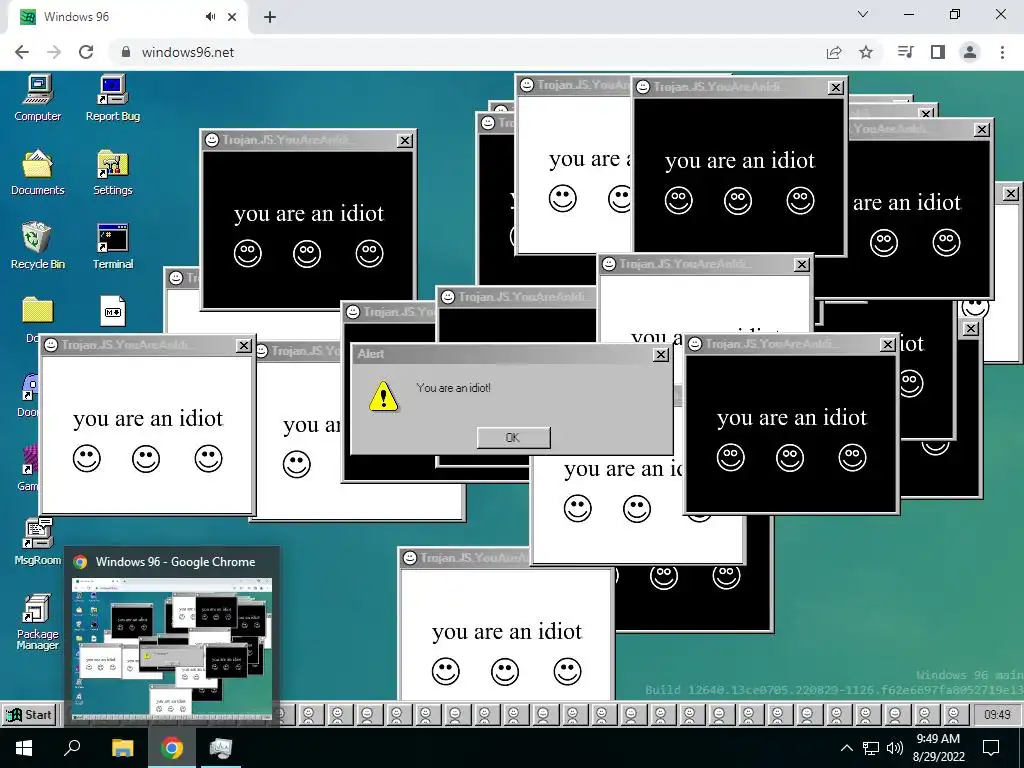
Task: Click the system tray network icon
Action: click(x=871, y=748)
